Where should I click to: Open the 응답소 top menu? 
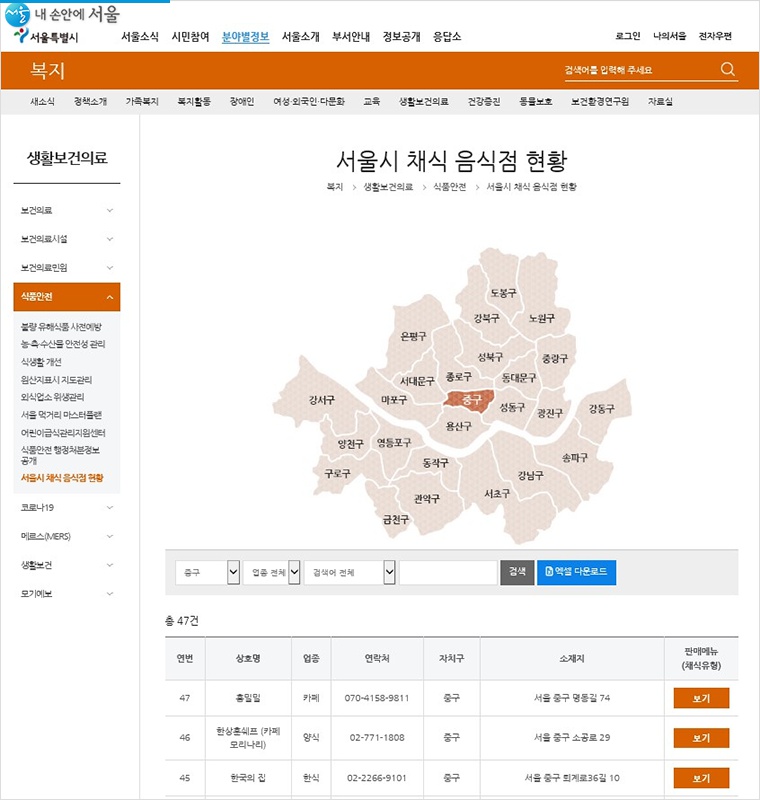(x=447, y=36)
